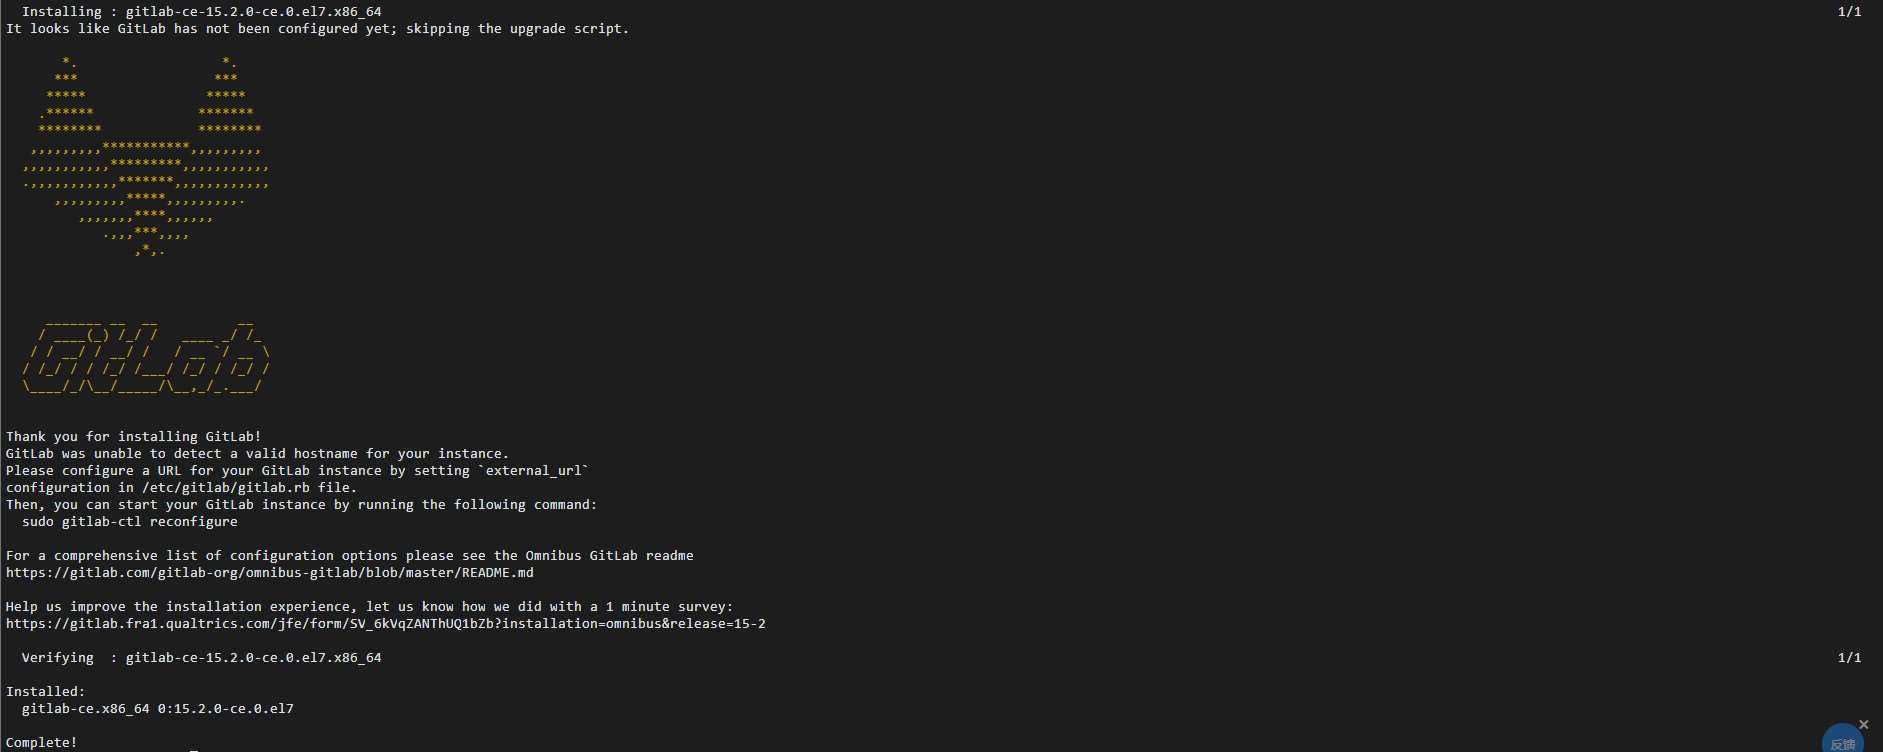Click the 'Installing : gitlab-ce-15.2.0' line
1883x752 pixels.
point(202,12)
